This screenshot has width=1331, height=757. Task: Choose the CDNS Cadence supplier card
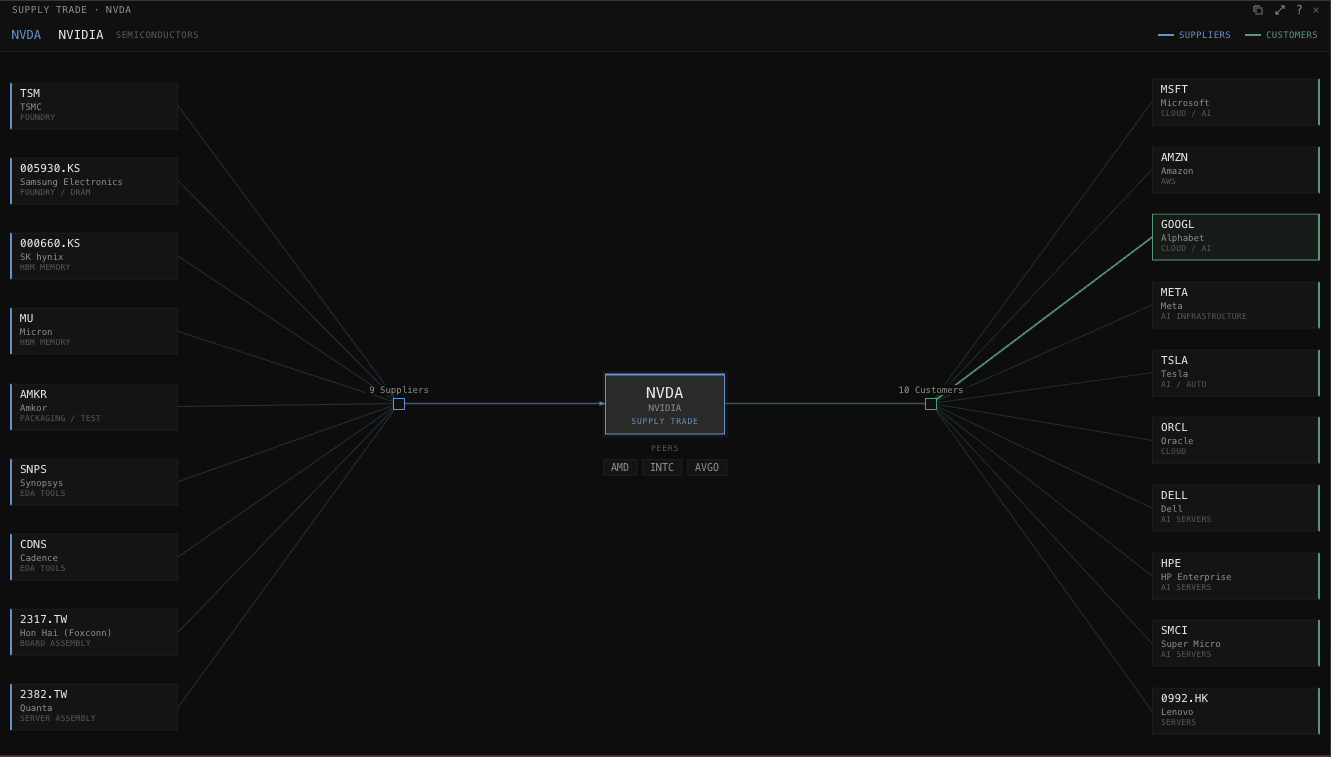(94, 557)
